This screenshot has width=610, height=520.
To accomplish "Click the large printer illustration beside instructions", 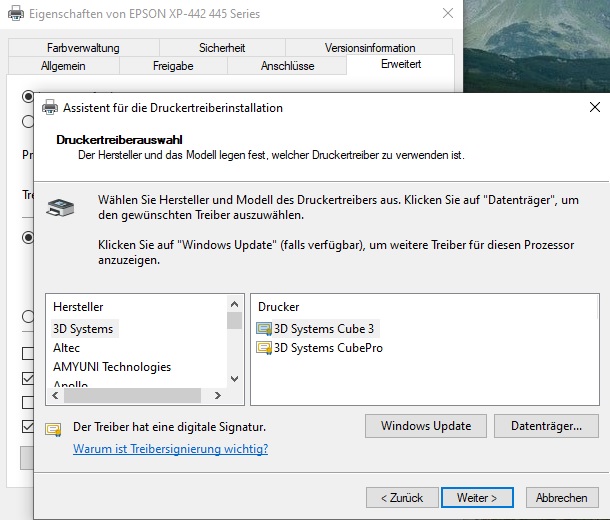I will pos(60,207).
